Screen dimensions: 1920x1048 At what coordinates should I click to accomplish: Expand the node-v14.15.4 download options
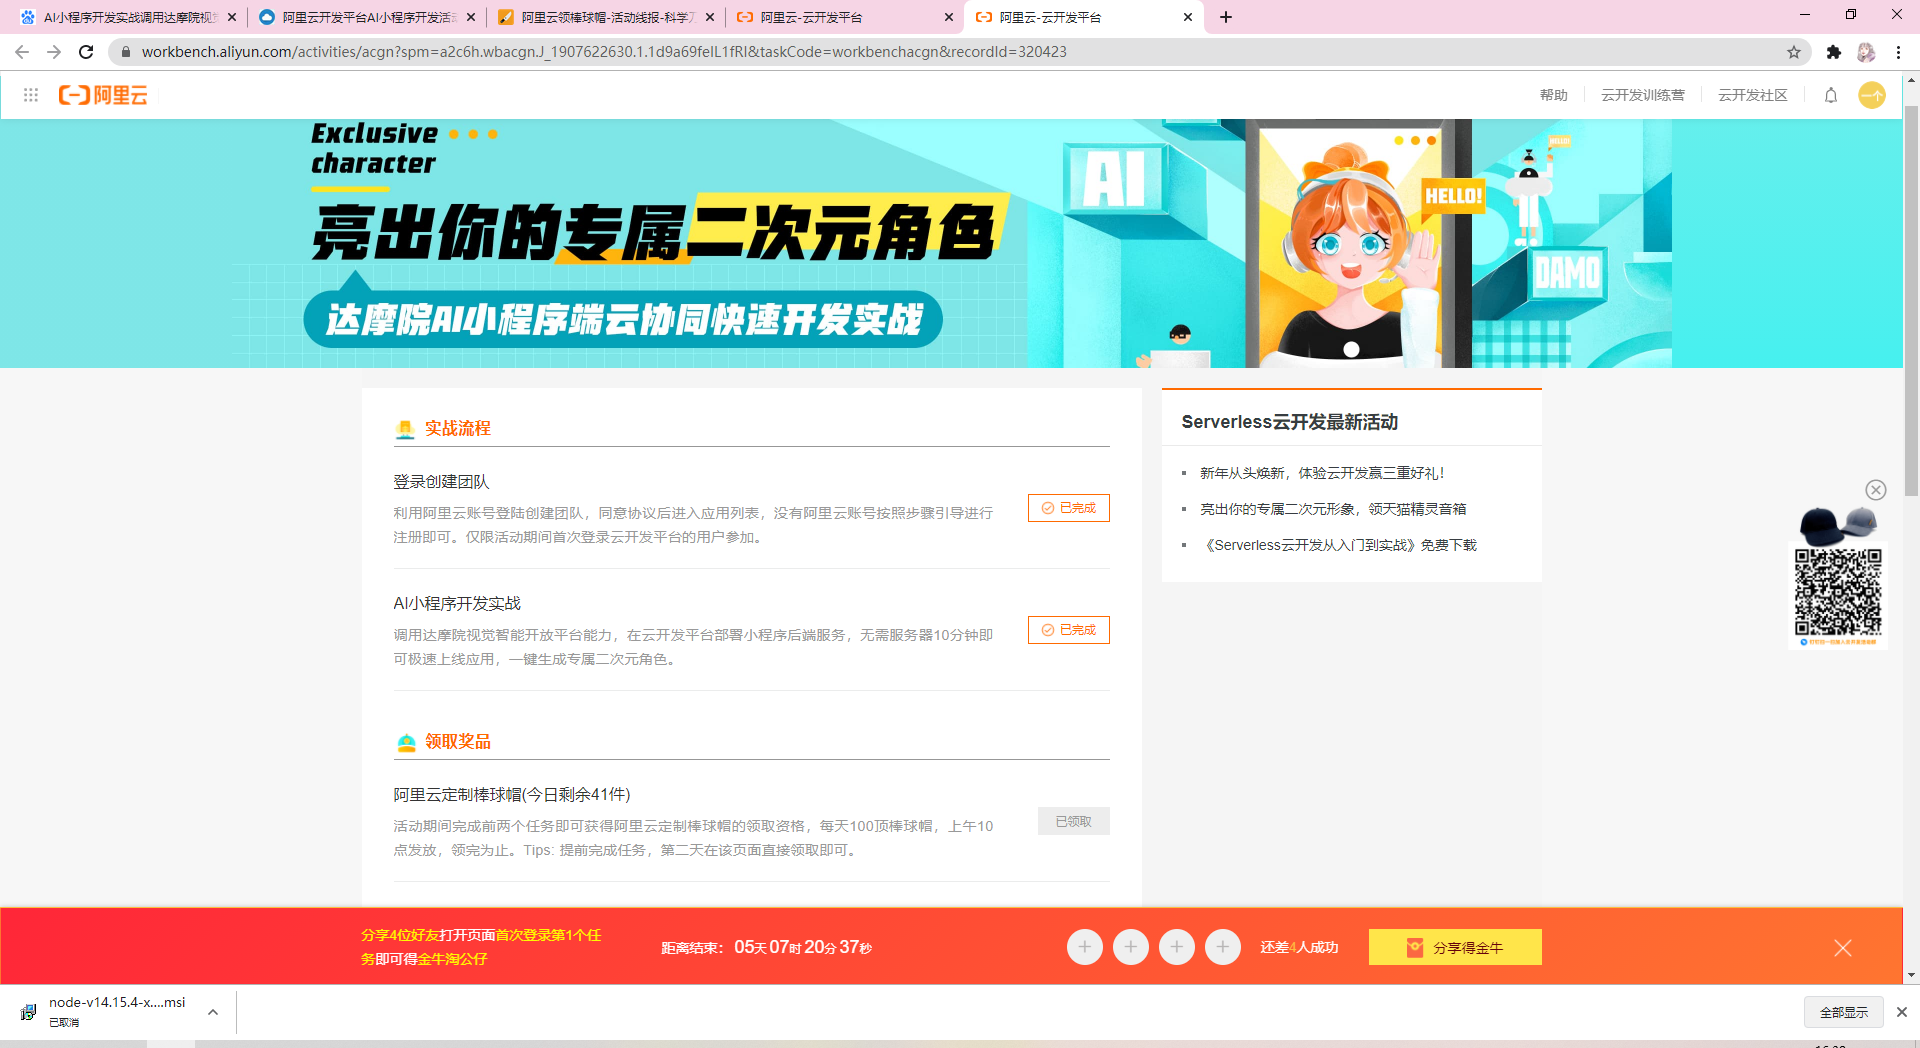(x=213, y=1012)
